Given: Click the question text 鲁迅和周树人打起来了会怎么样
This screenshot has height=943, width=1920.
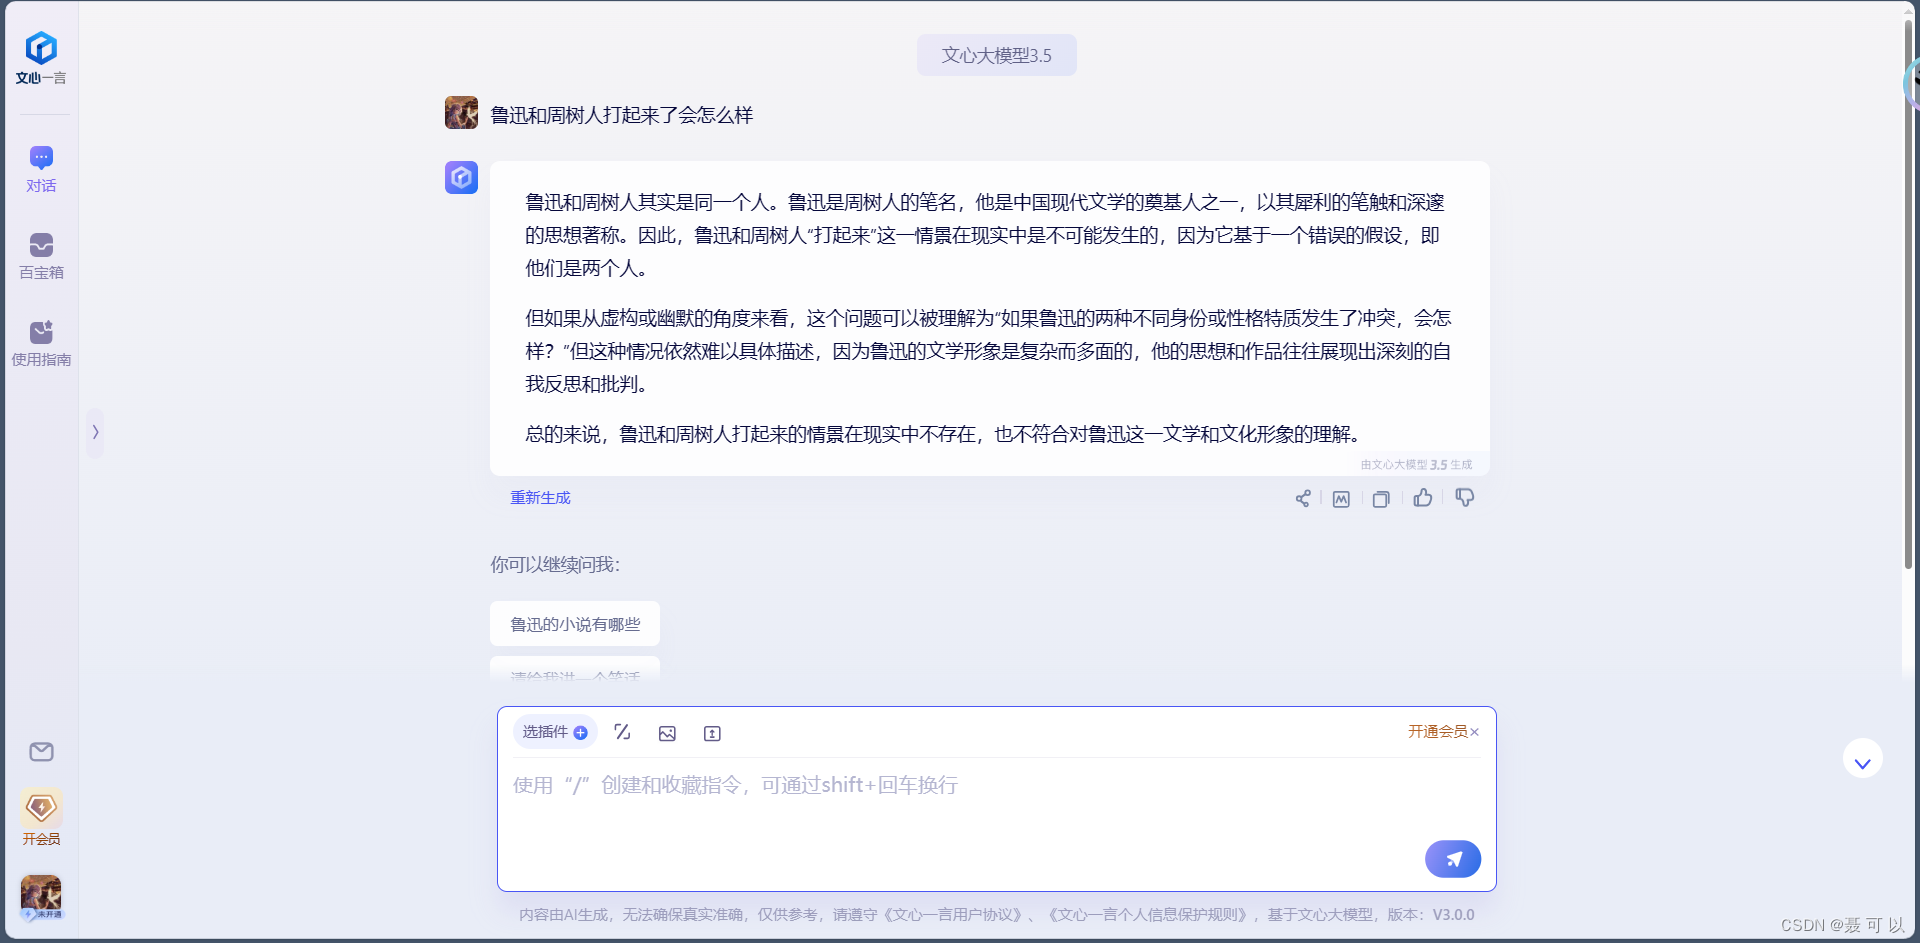Looking at the screenshot, I should tap(621, 115).
